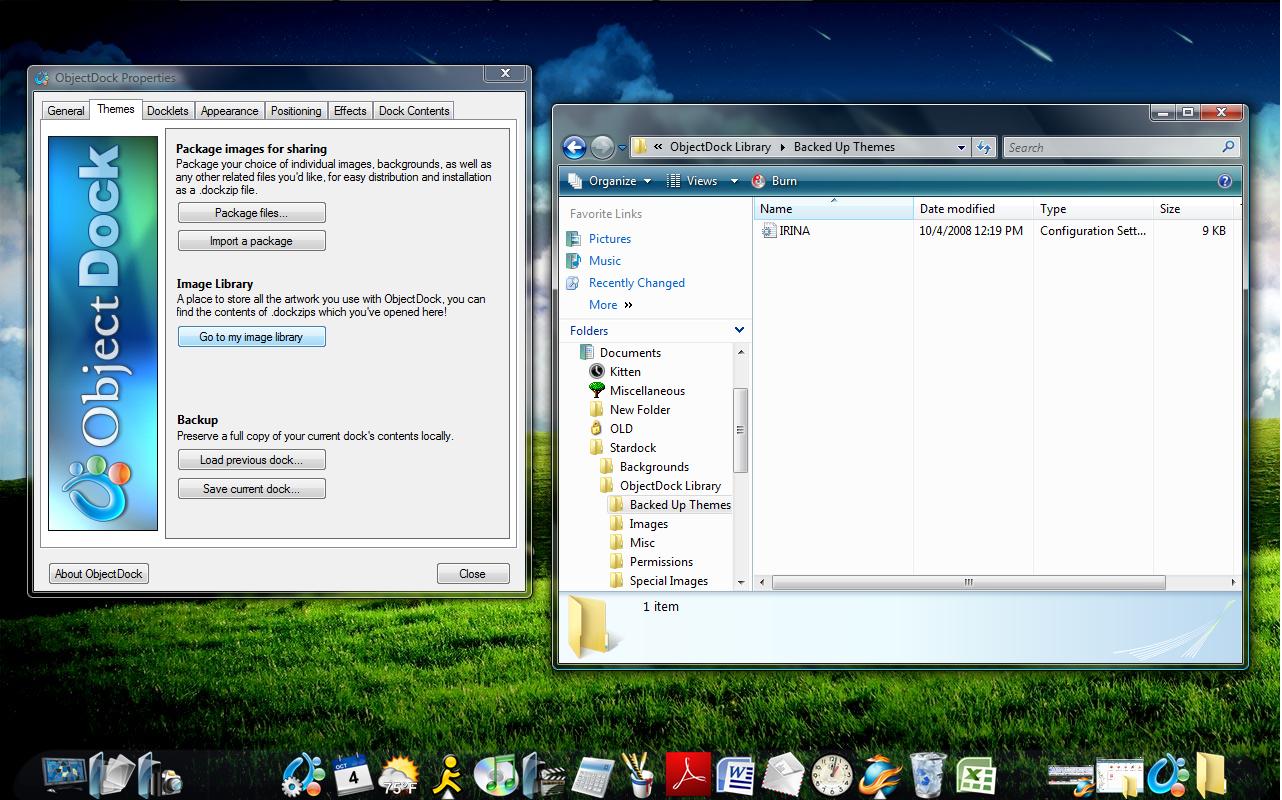Click the Explorer Search input field
Screen dimensions: 1282x800
1113,147
